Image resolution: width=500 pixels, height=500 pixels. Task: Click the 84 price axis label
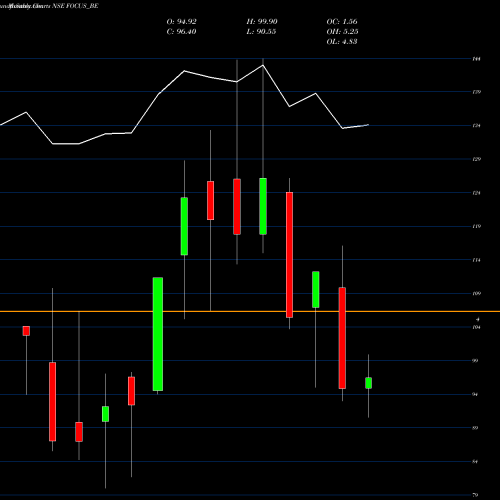(x=475, y=462)
